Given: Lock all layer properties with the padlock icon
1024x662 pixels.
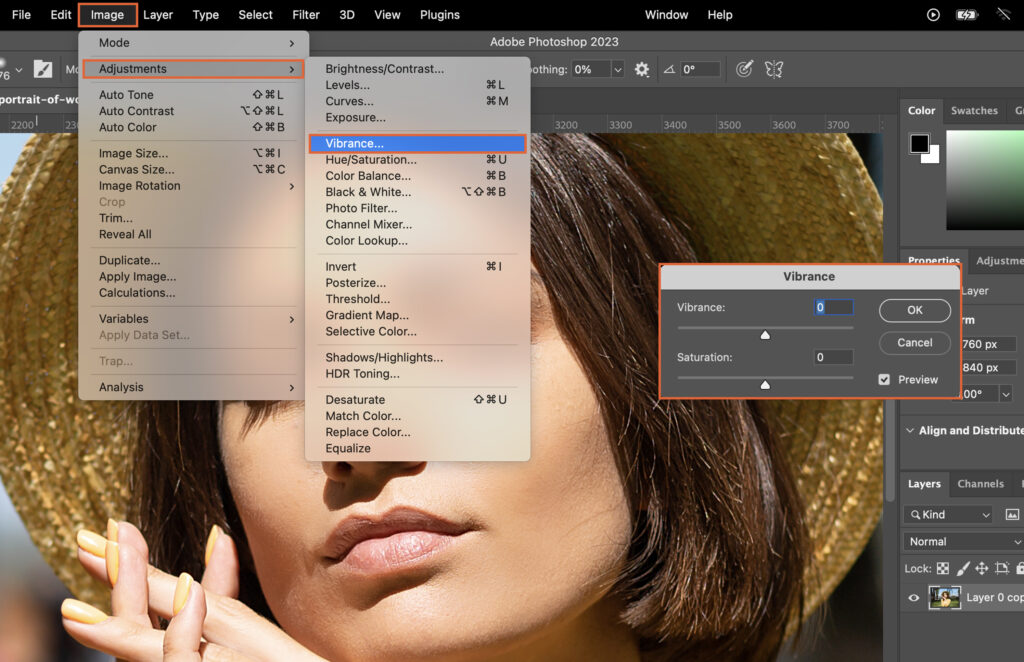Looking at the screenshot, I should pyautogui.click(x=1019, y=568).
